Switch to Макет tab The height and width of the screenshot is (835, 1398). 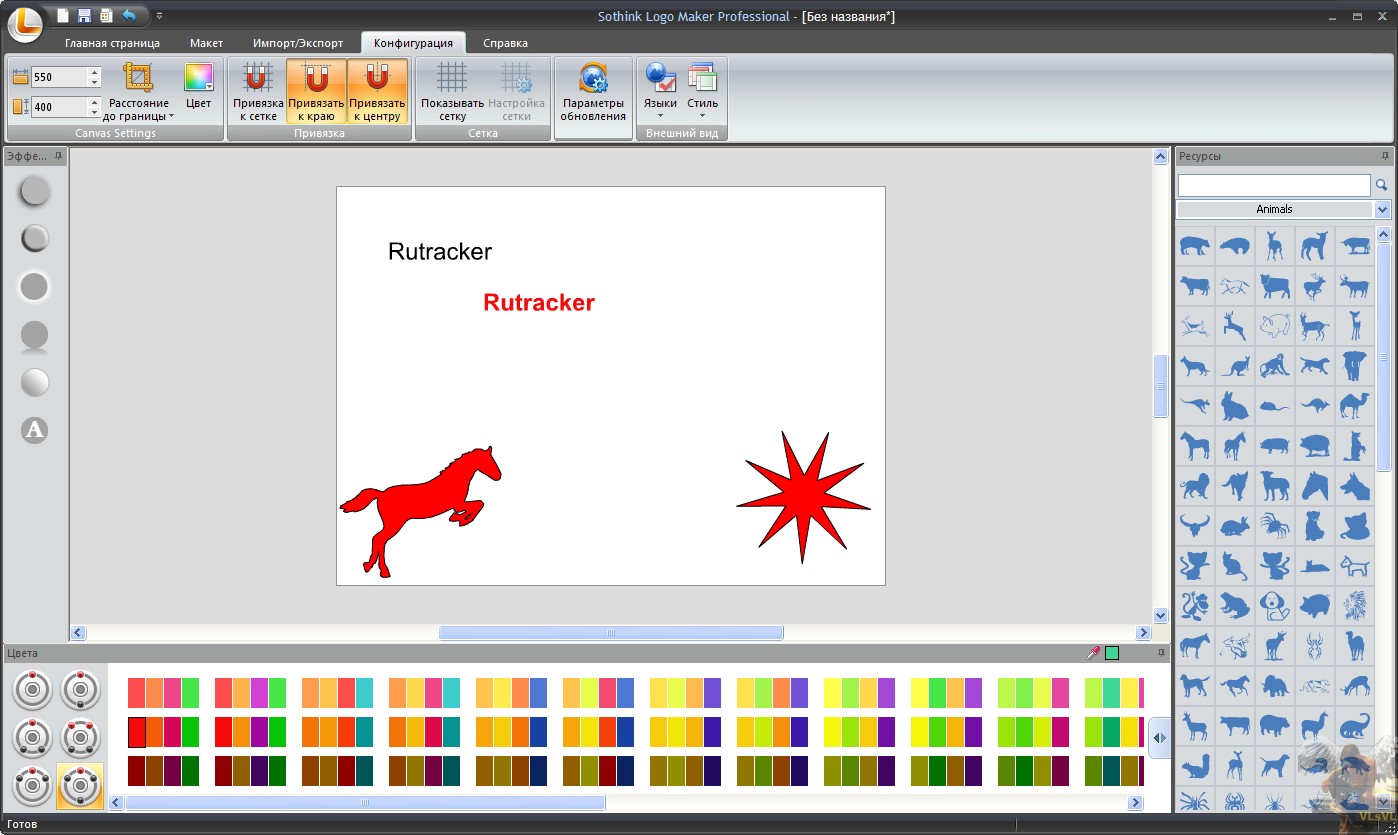point(207,43)
